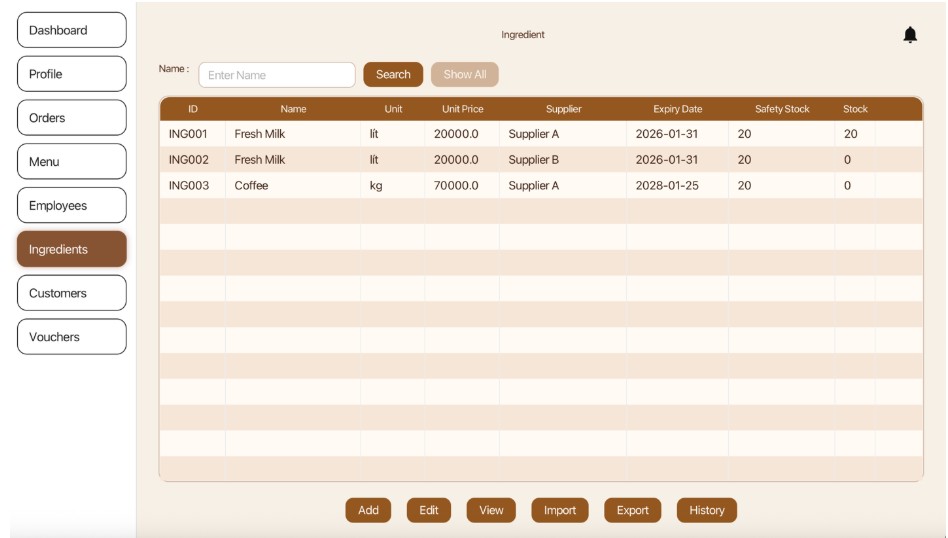Open the ingredient History

pos(706,510)
